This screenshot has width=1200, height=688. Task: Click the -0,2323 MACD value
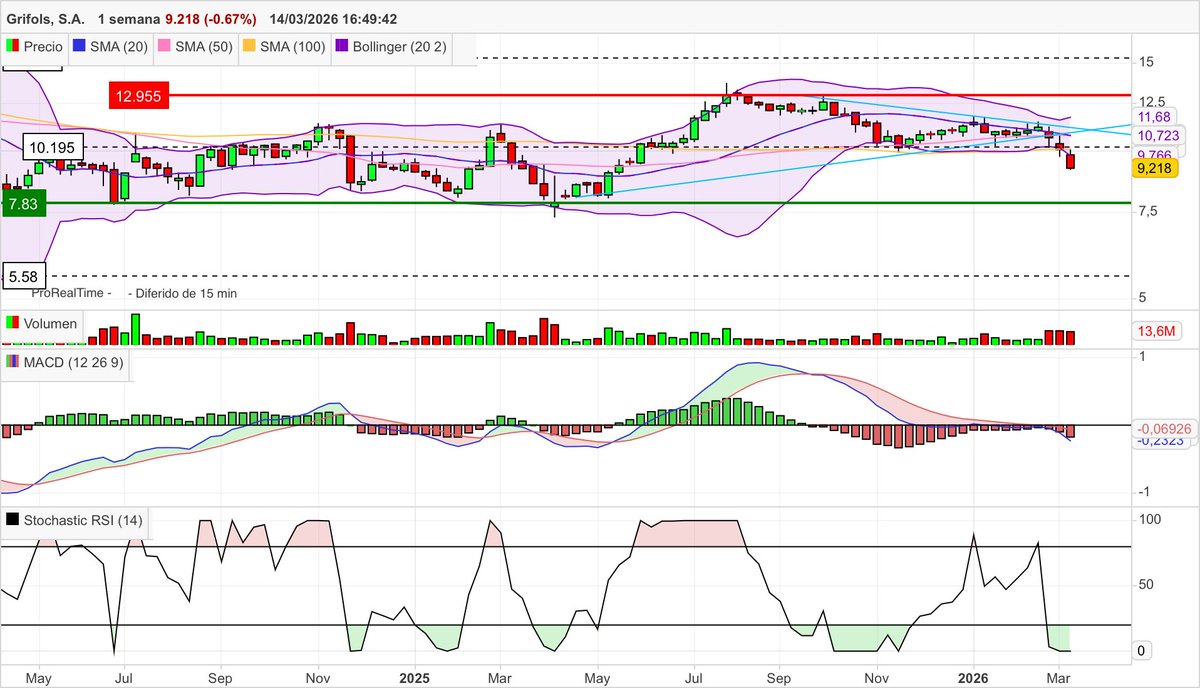point(1161,441)
